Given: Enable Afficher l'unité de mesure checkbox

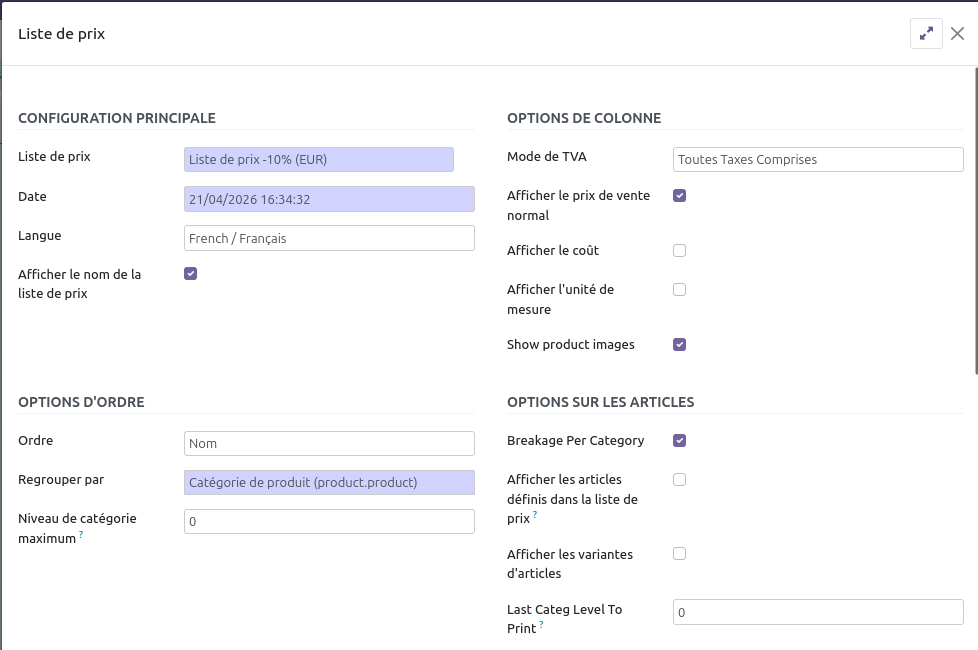Looking at the screenshot, I should click(679, 289).
